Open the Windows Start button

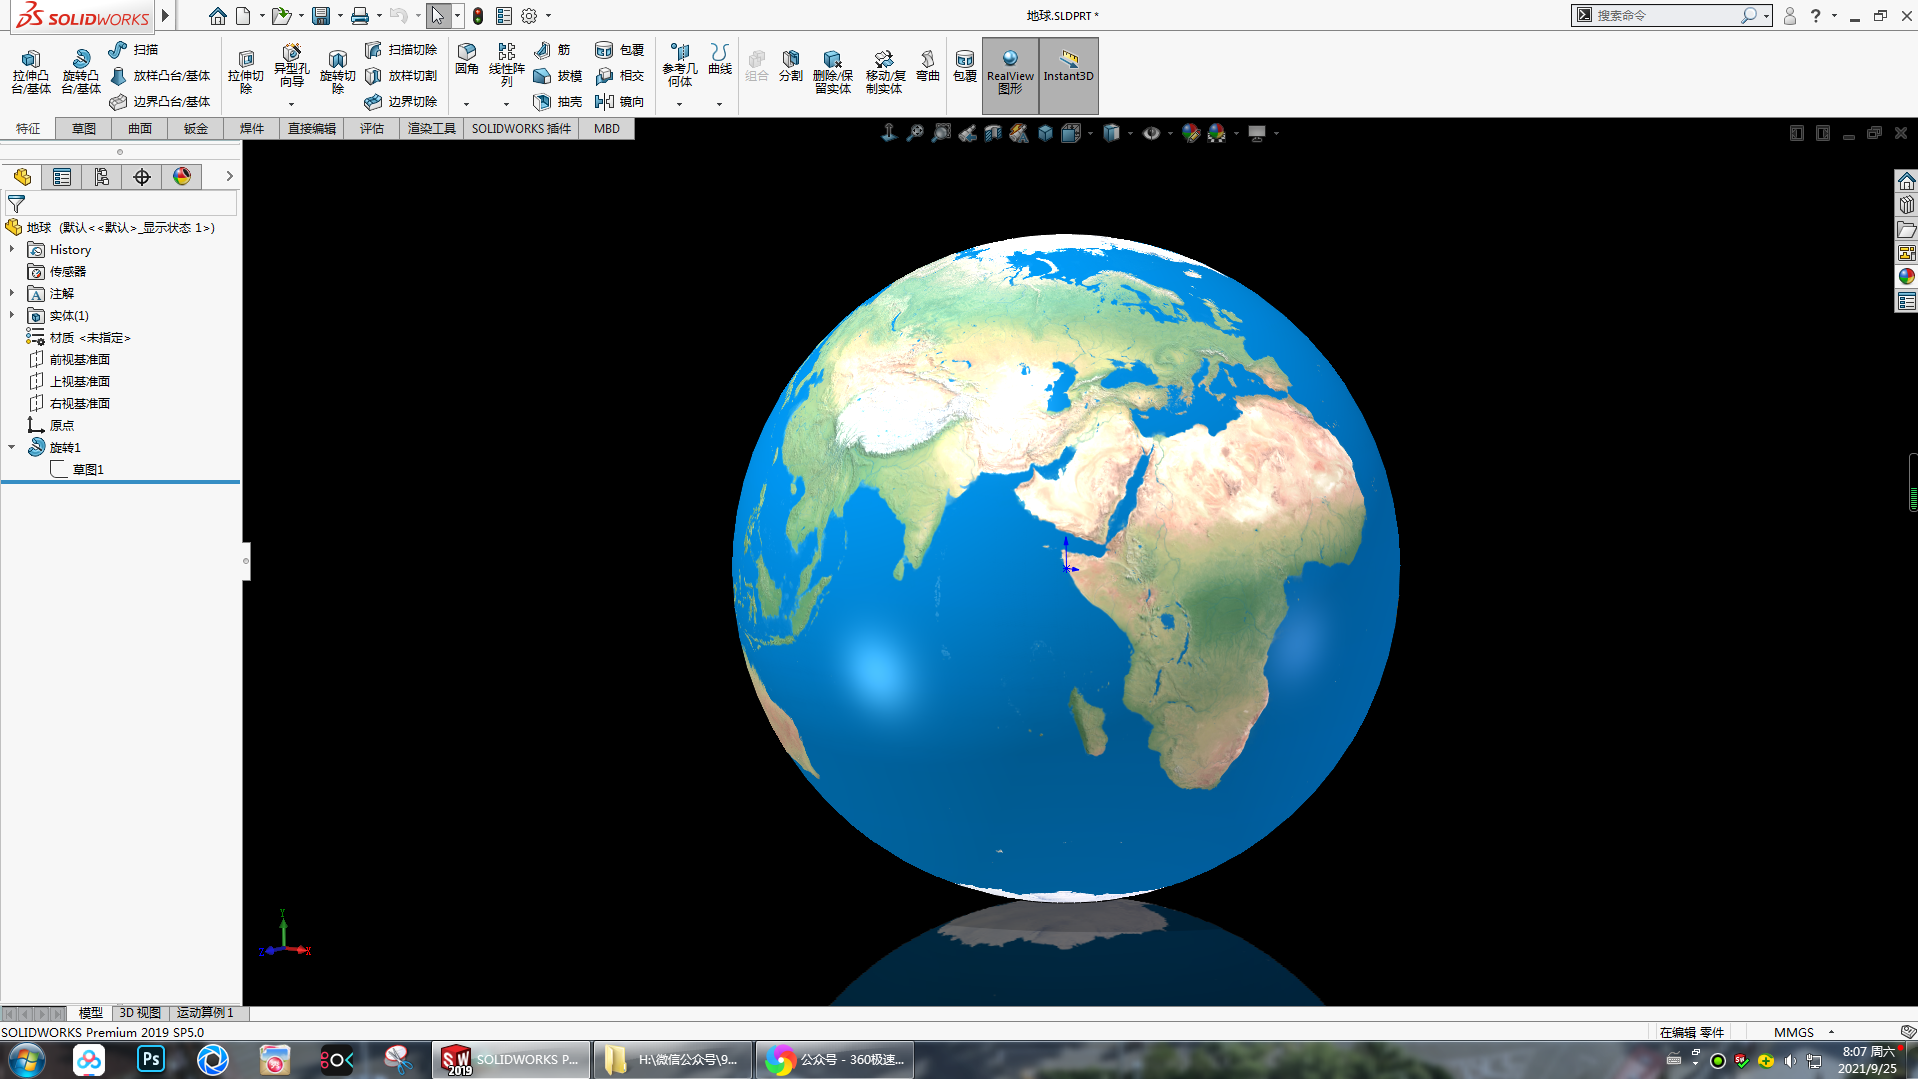pyautogui.click(x=27, y=1060)
